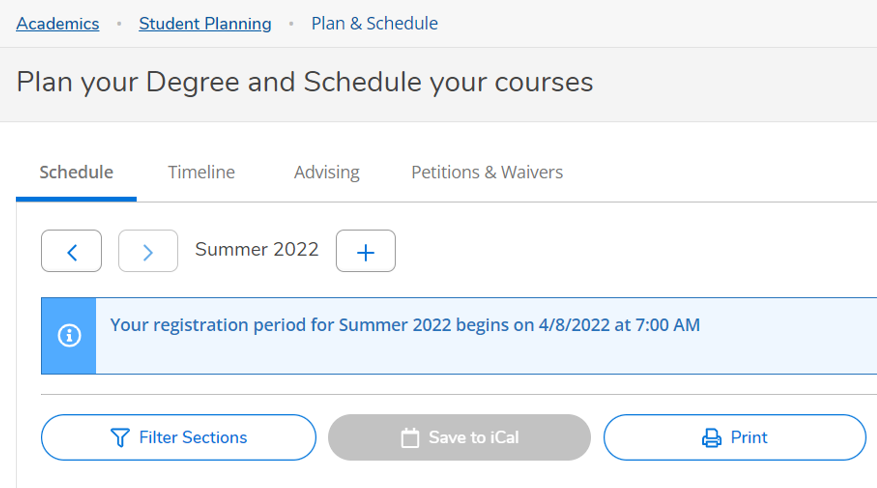Click the Summer 2022 registration period message

tap(405, 325)
